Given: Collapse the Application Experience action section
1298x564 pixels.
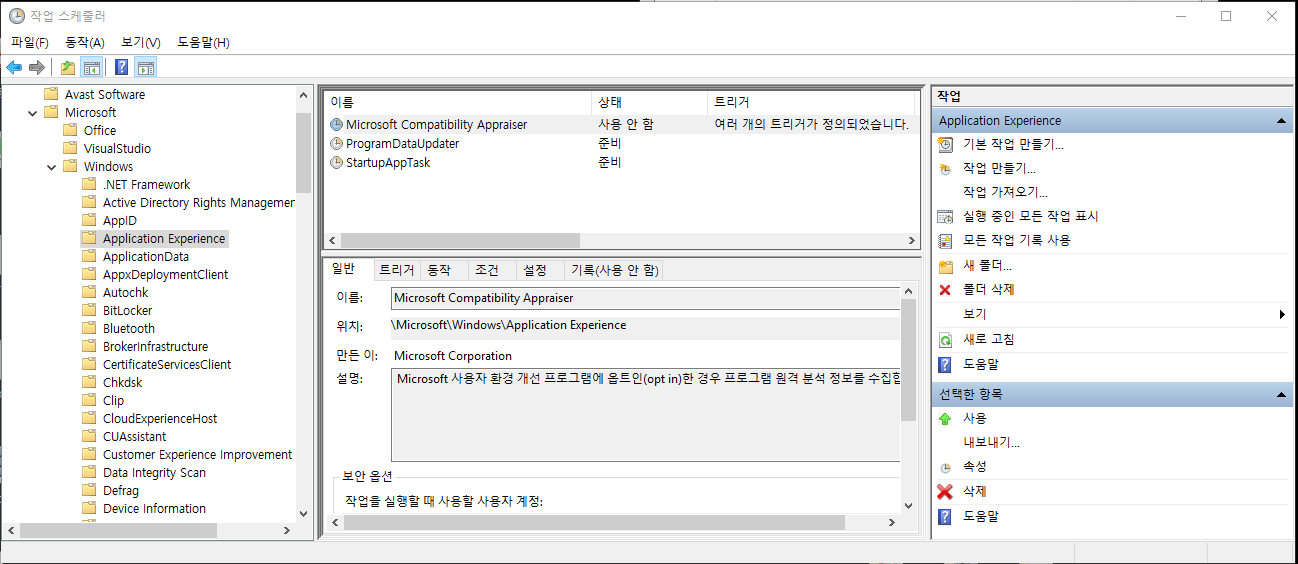Looking at the screenshot, I should (x=1281, y=121).
